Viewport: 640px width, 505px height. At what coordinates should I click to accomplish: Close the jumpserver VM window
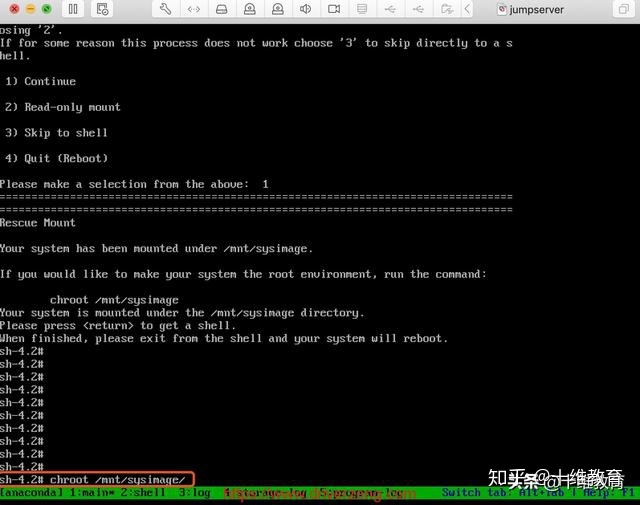coord(14,9)
